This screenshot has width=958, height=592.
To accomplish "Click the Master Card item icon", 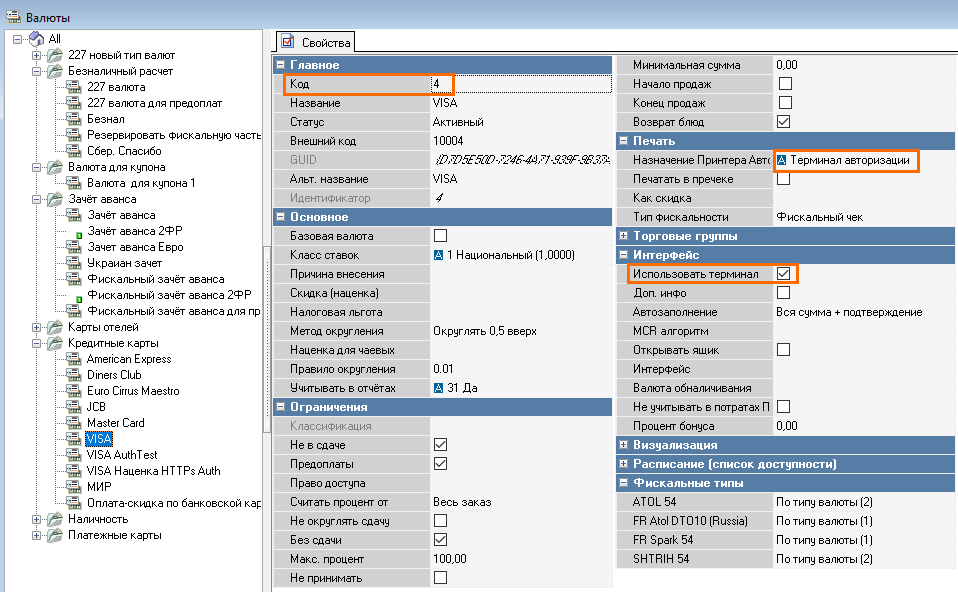I will click(x=74, y=423).
